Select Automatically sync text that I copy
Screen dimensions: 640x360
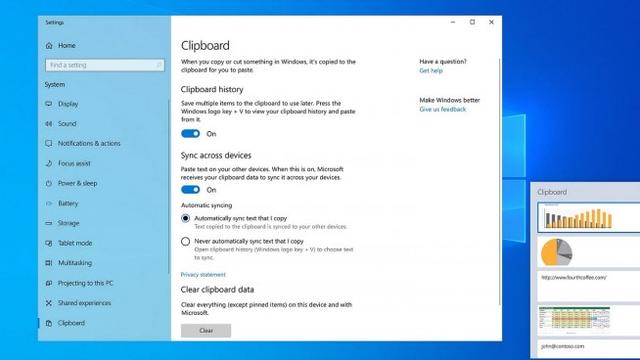(x=185, y=218)
